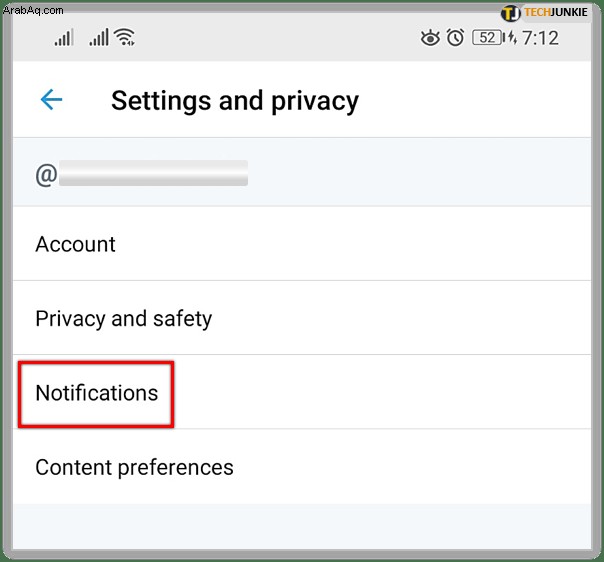
Task: Tap the Wi-Fi status icon
Action: coord(124,37)
